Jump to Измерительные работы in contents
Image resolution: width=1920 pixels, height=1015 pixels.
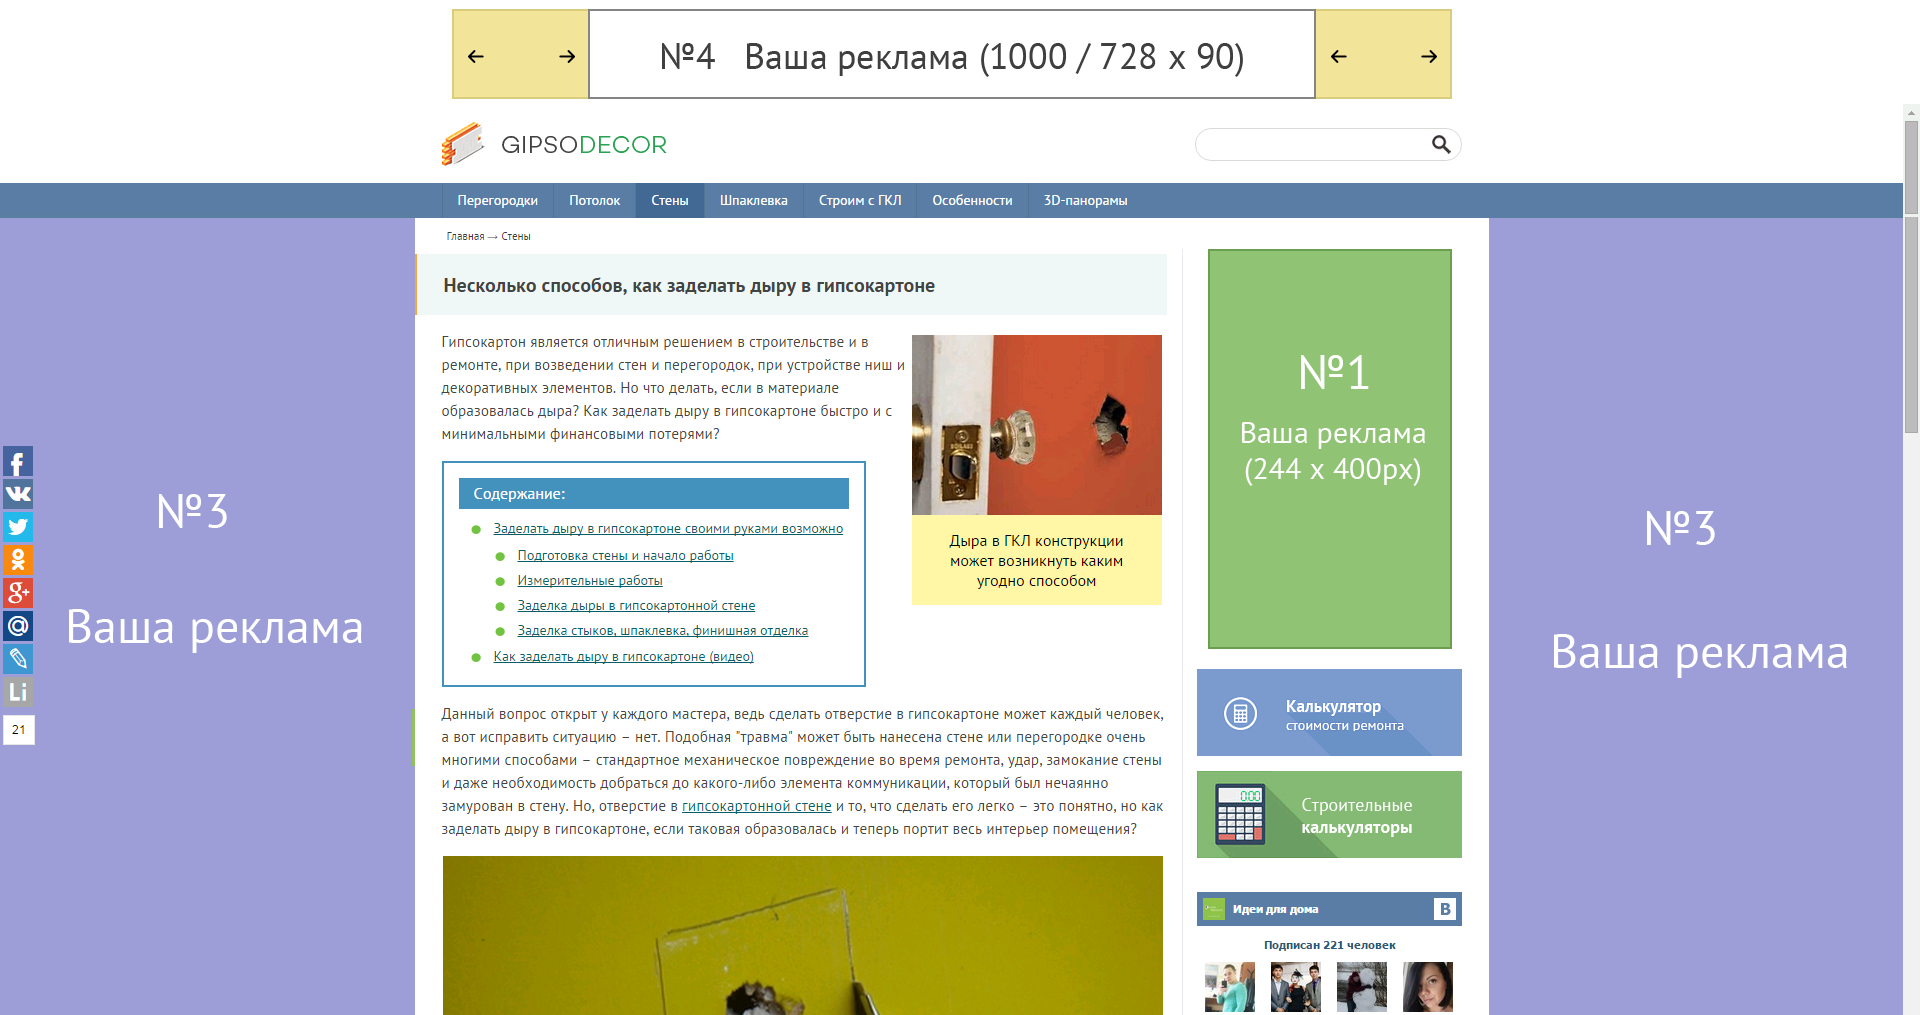(x=589, y=581)
